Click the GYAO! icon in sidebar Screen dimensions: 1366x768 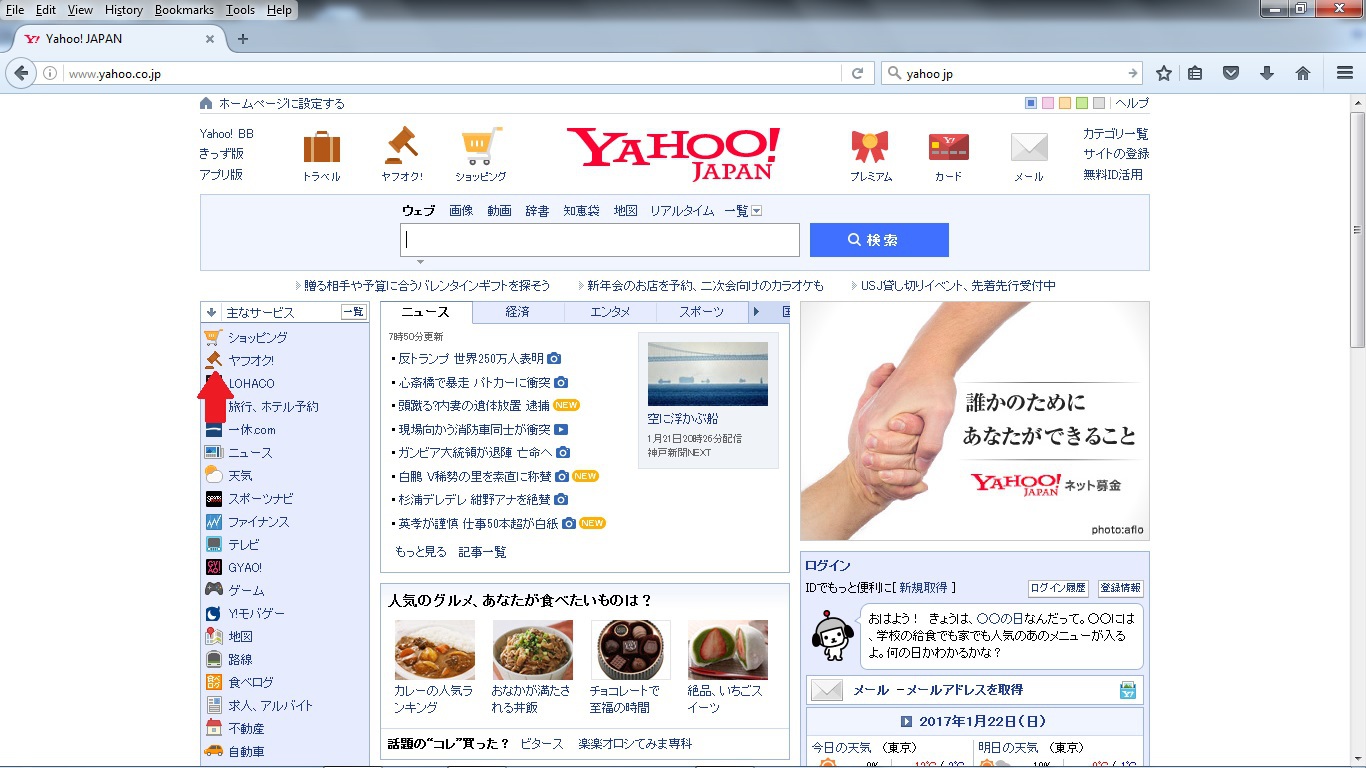(213, 567)
